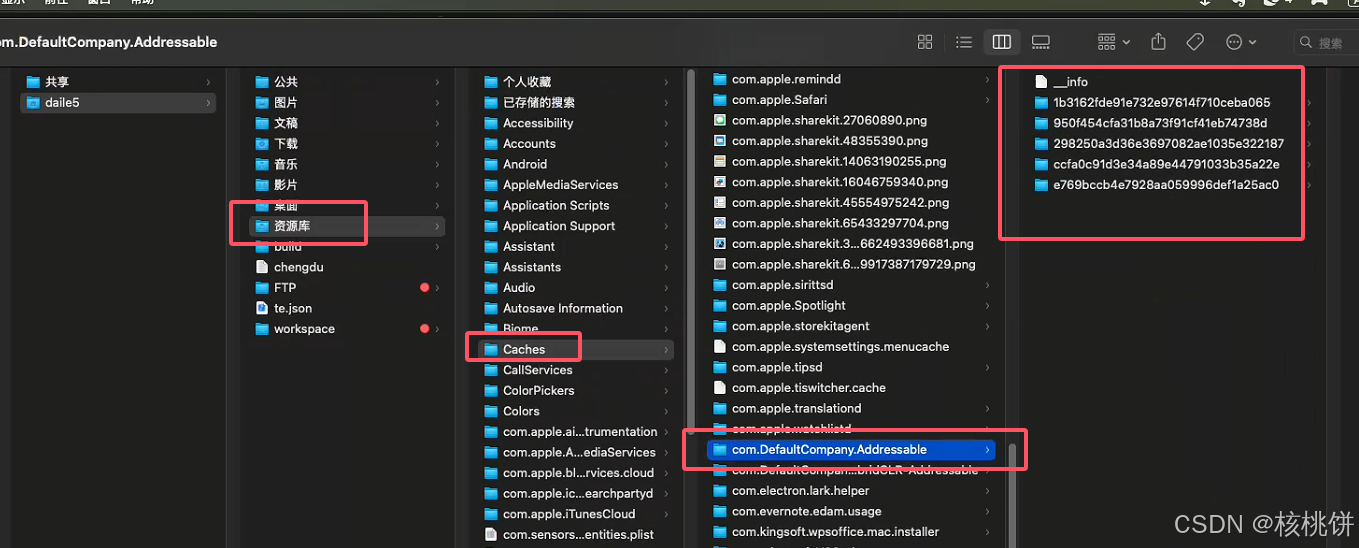Click the red tag dot beside FTP
Screen dimensions: 1359x548
pos(424,288)
